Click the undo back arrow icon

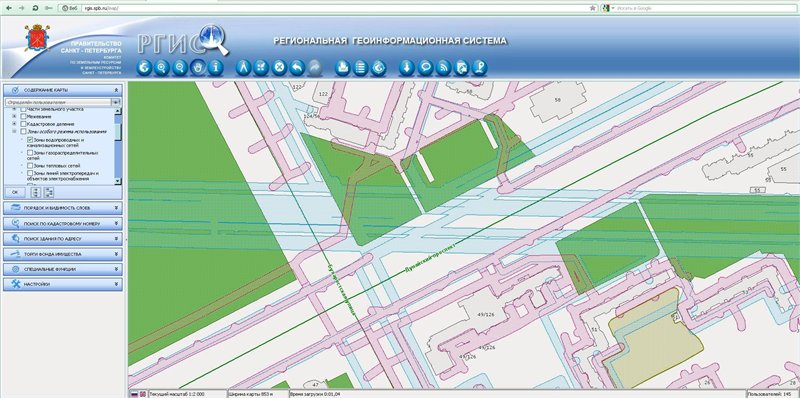click(x=297, y=68)
